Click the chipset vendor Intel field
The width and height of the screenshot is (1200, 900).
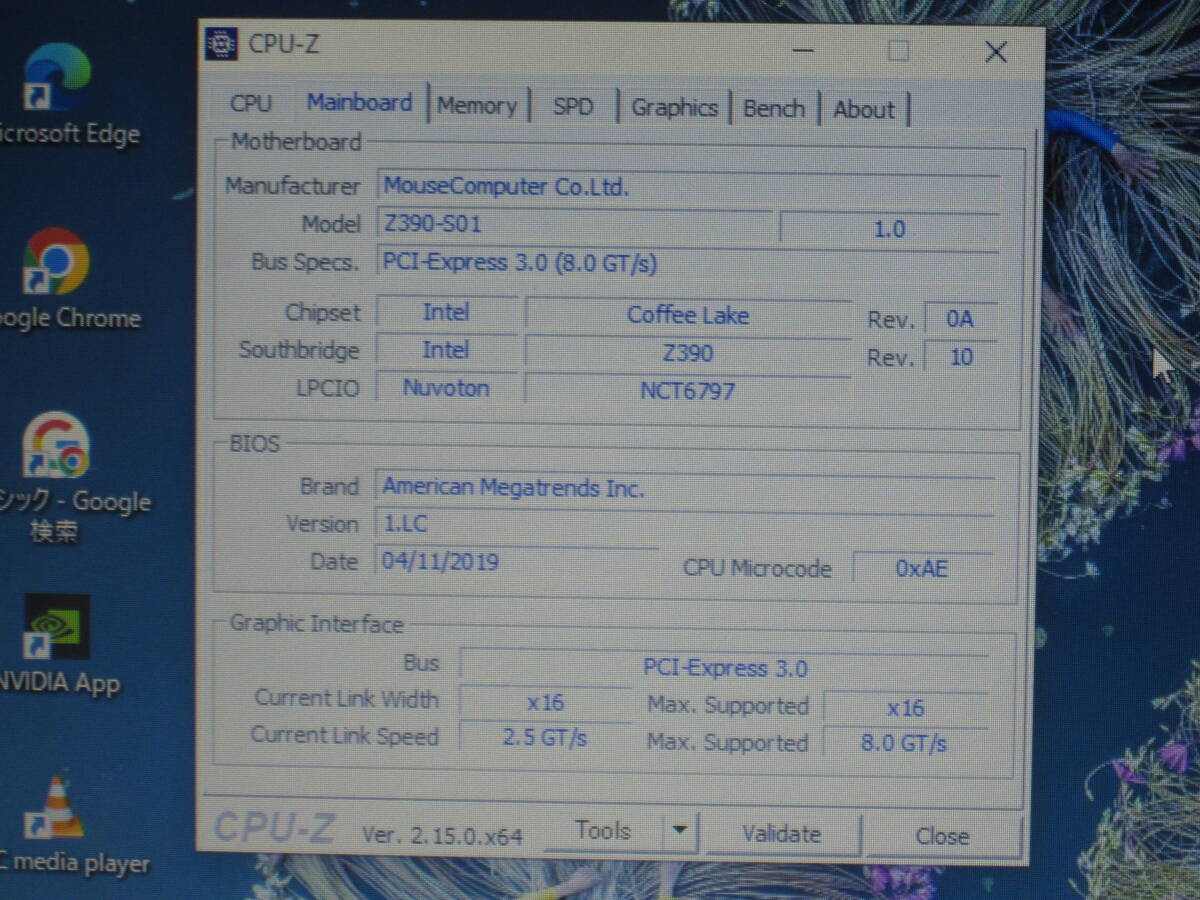click(446, 312)
